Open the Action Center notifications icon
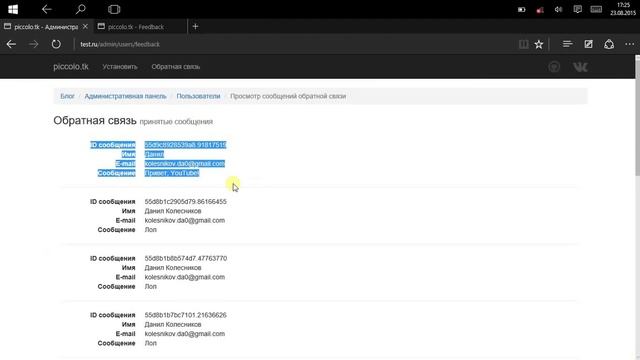This screenshot has height=360, width=640. pos(577,9)
